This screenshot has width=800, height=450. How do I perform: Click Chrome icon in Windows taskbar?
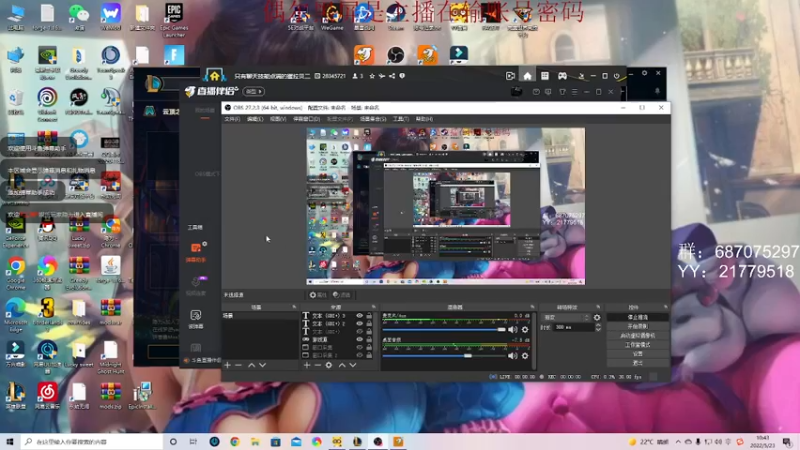(235, 441)
